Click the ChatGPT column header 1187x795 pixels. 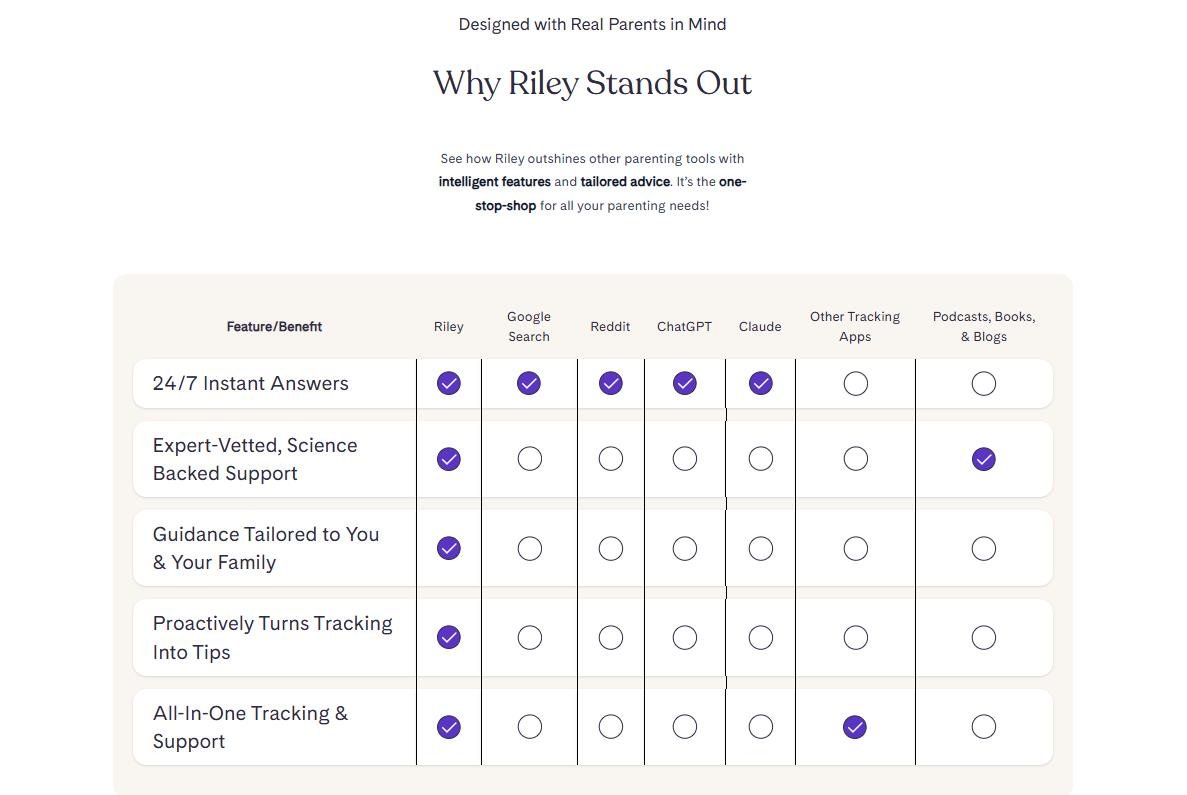click(684, 327)
